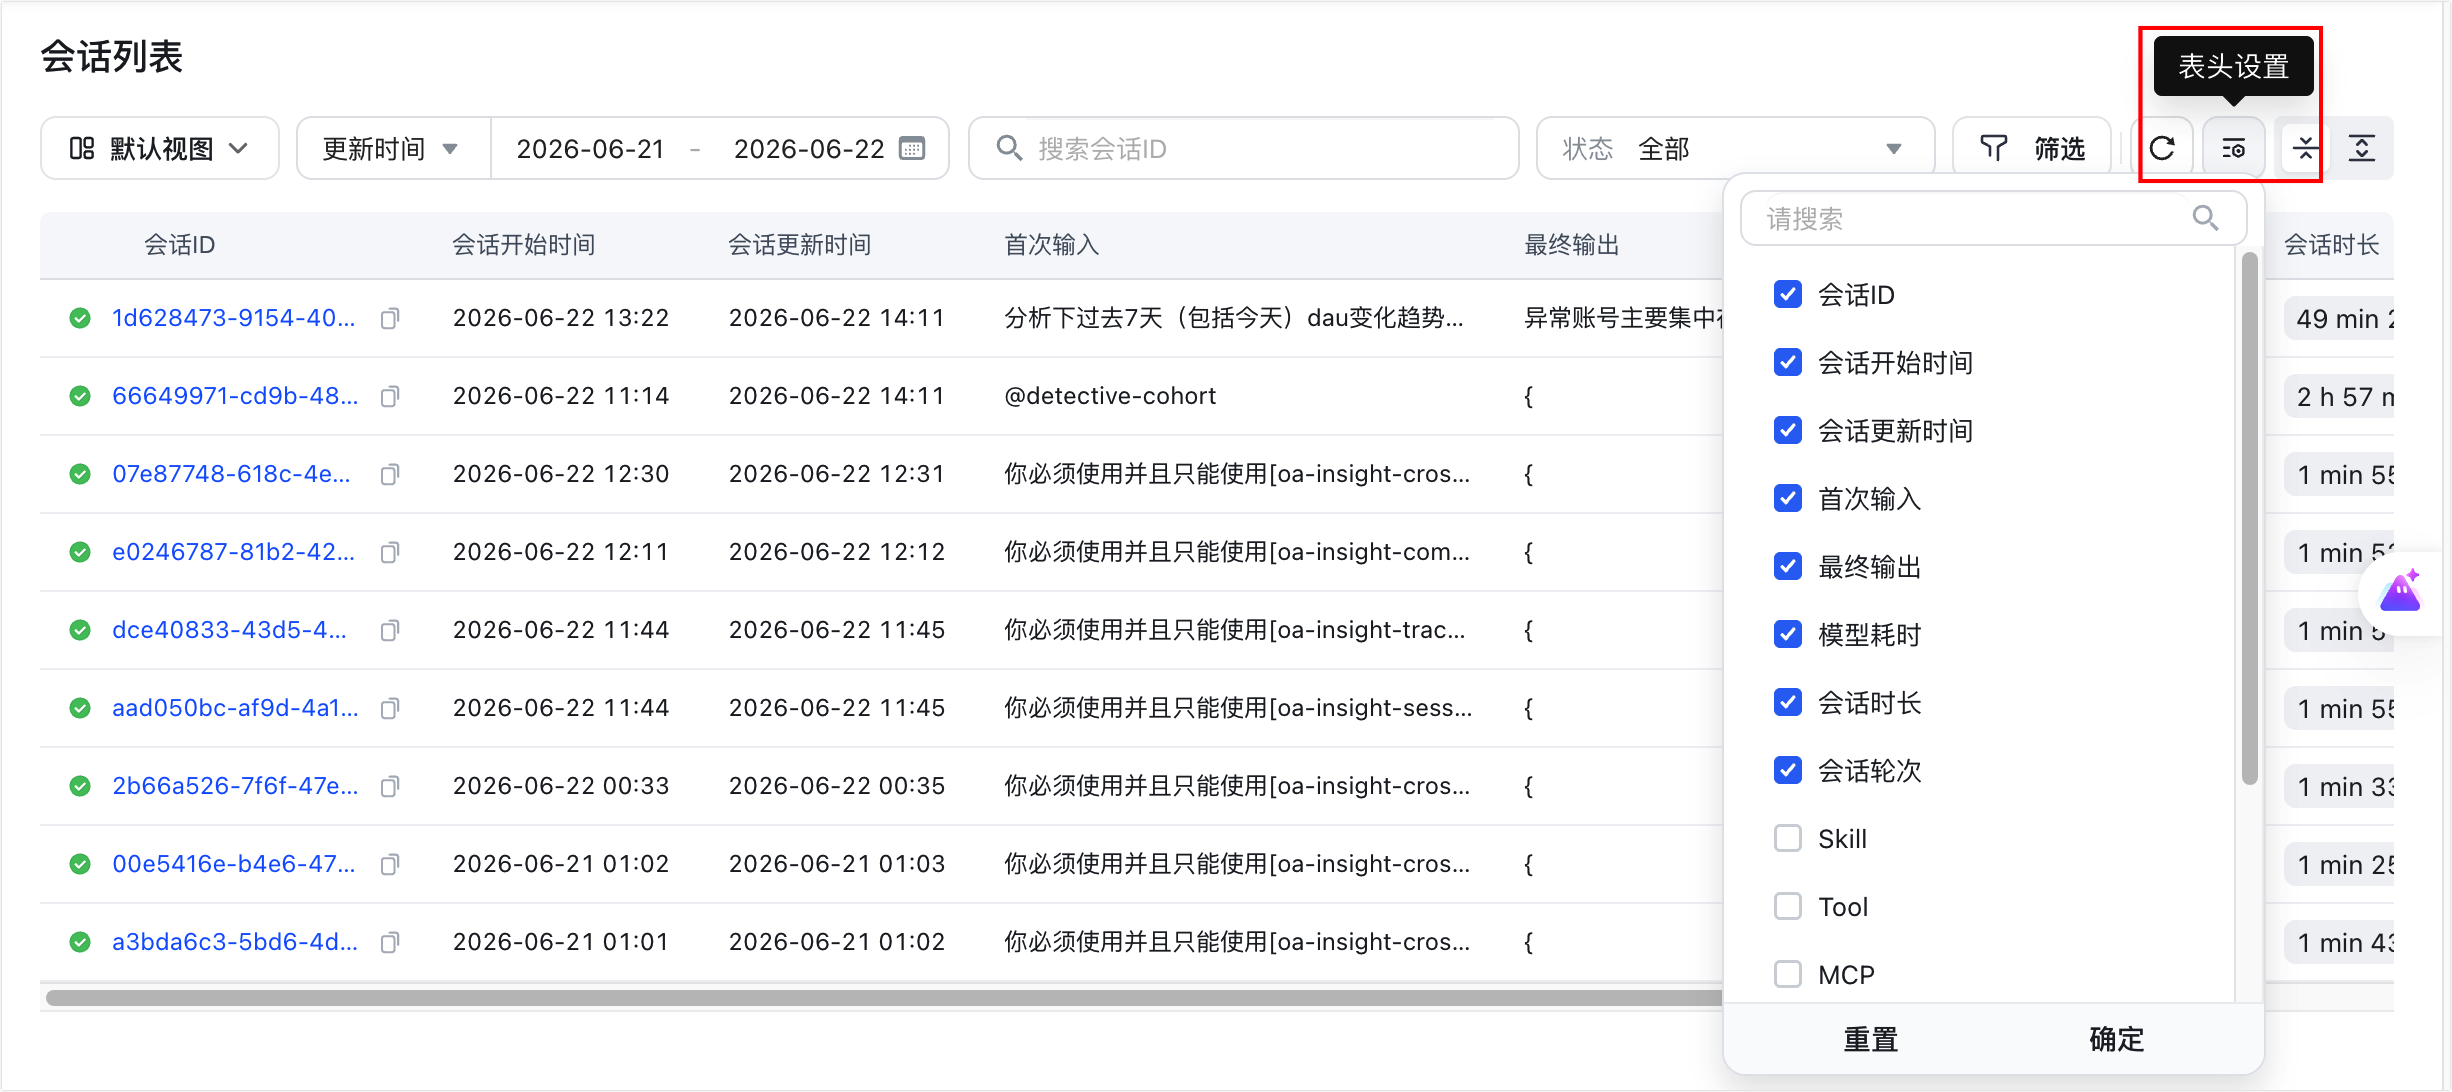
Task: Click the 请搜索 column search field
Action: click(1993, 218)
